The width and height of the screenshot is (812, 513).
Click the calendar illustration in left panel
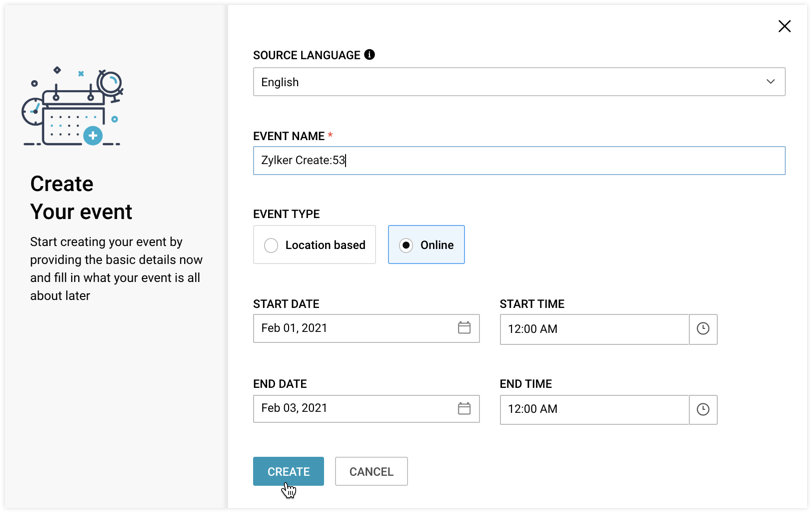[x=72, y=108]
